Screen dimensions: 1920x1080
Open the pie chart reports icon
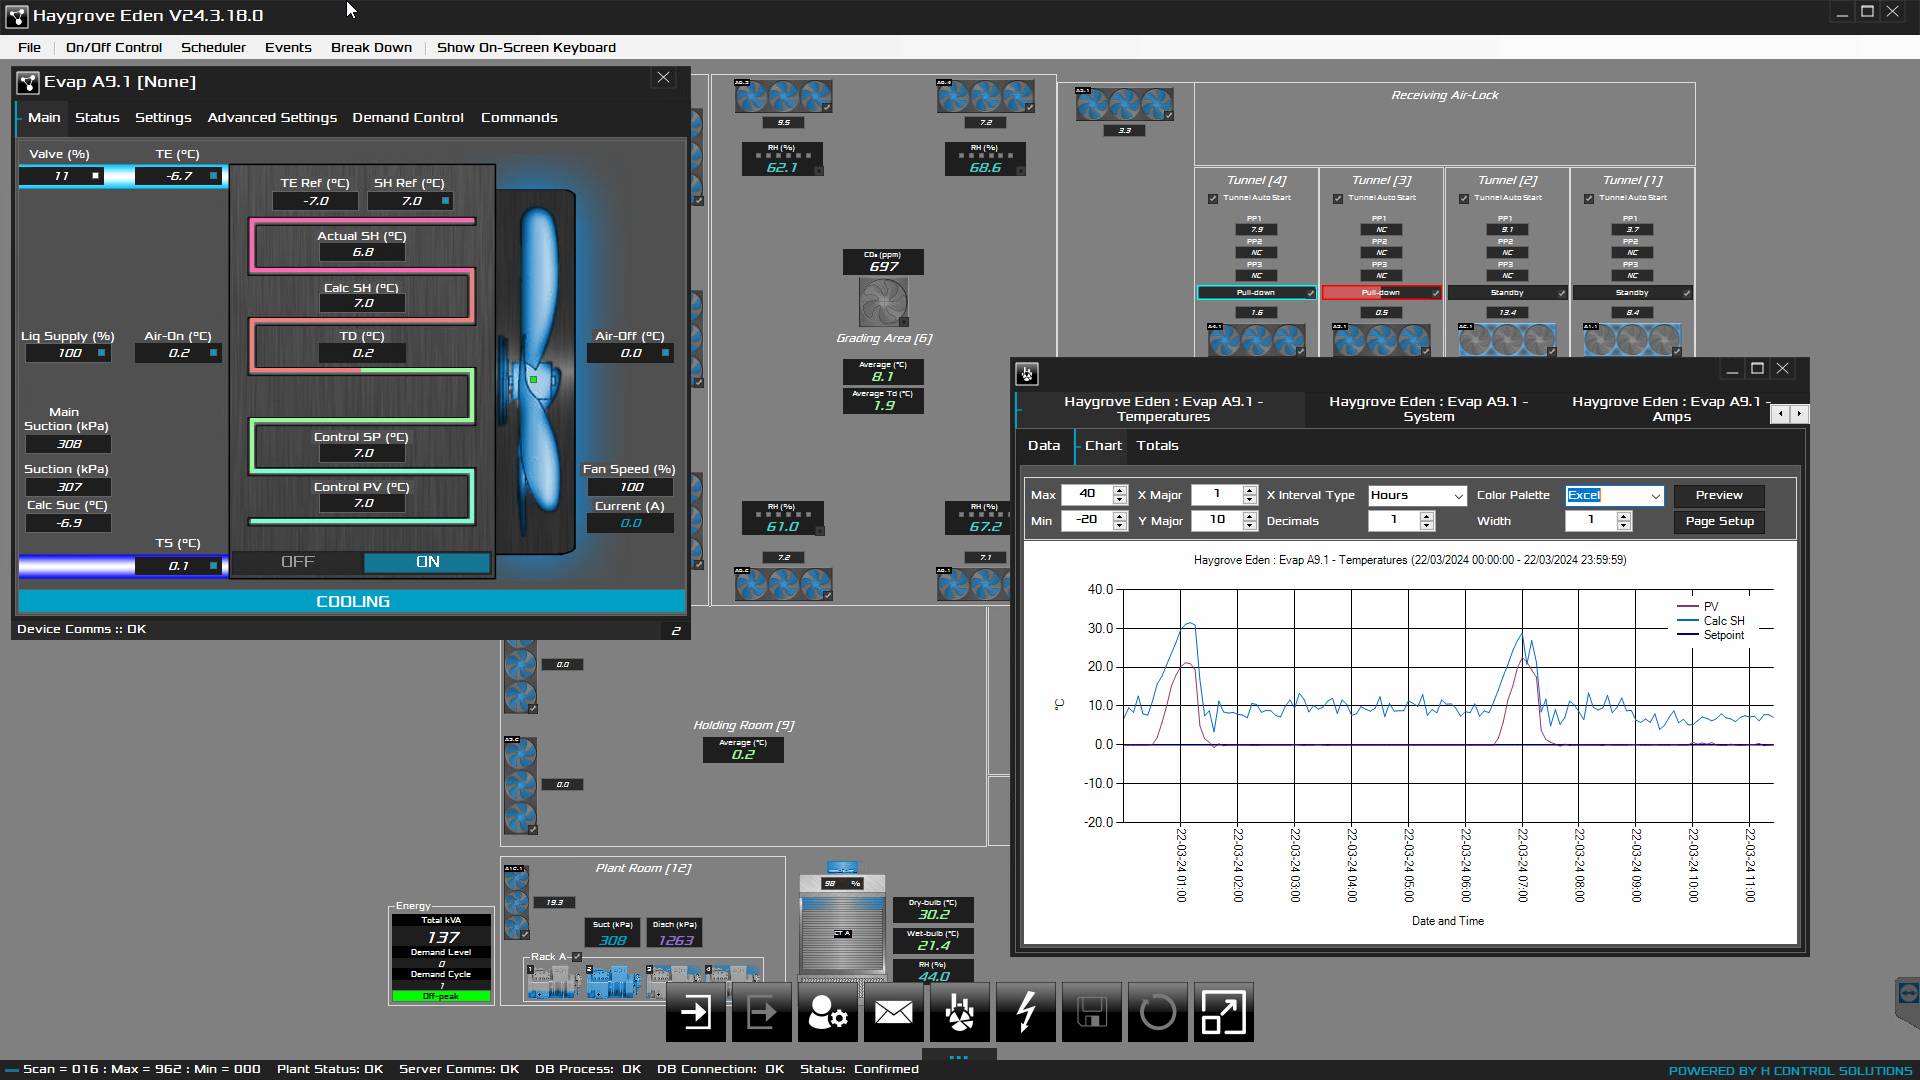click(x=960, y=1013)
